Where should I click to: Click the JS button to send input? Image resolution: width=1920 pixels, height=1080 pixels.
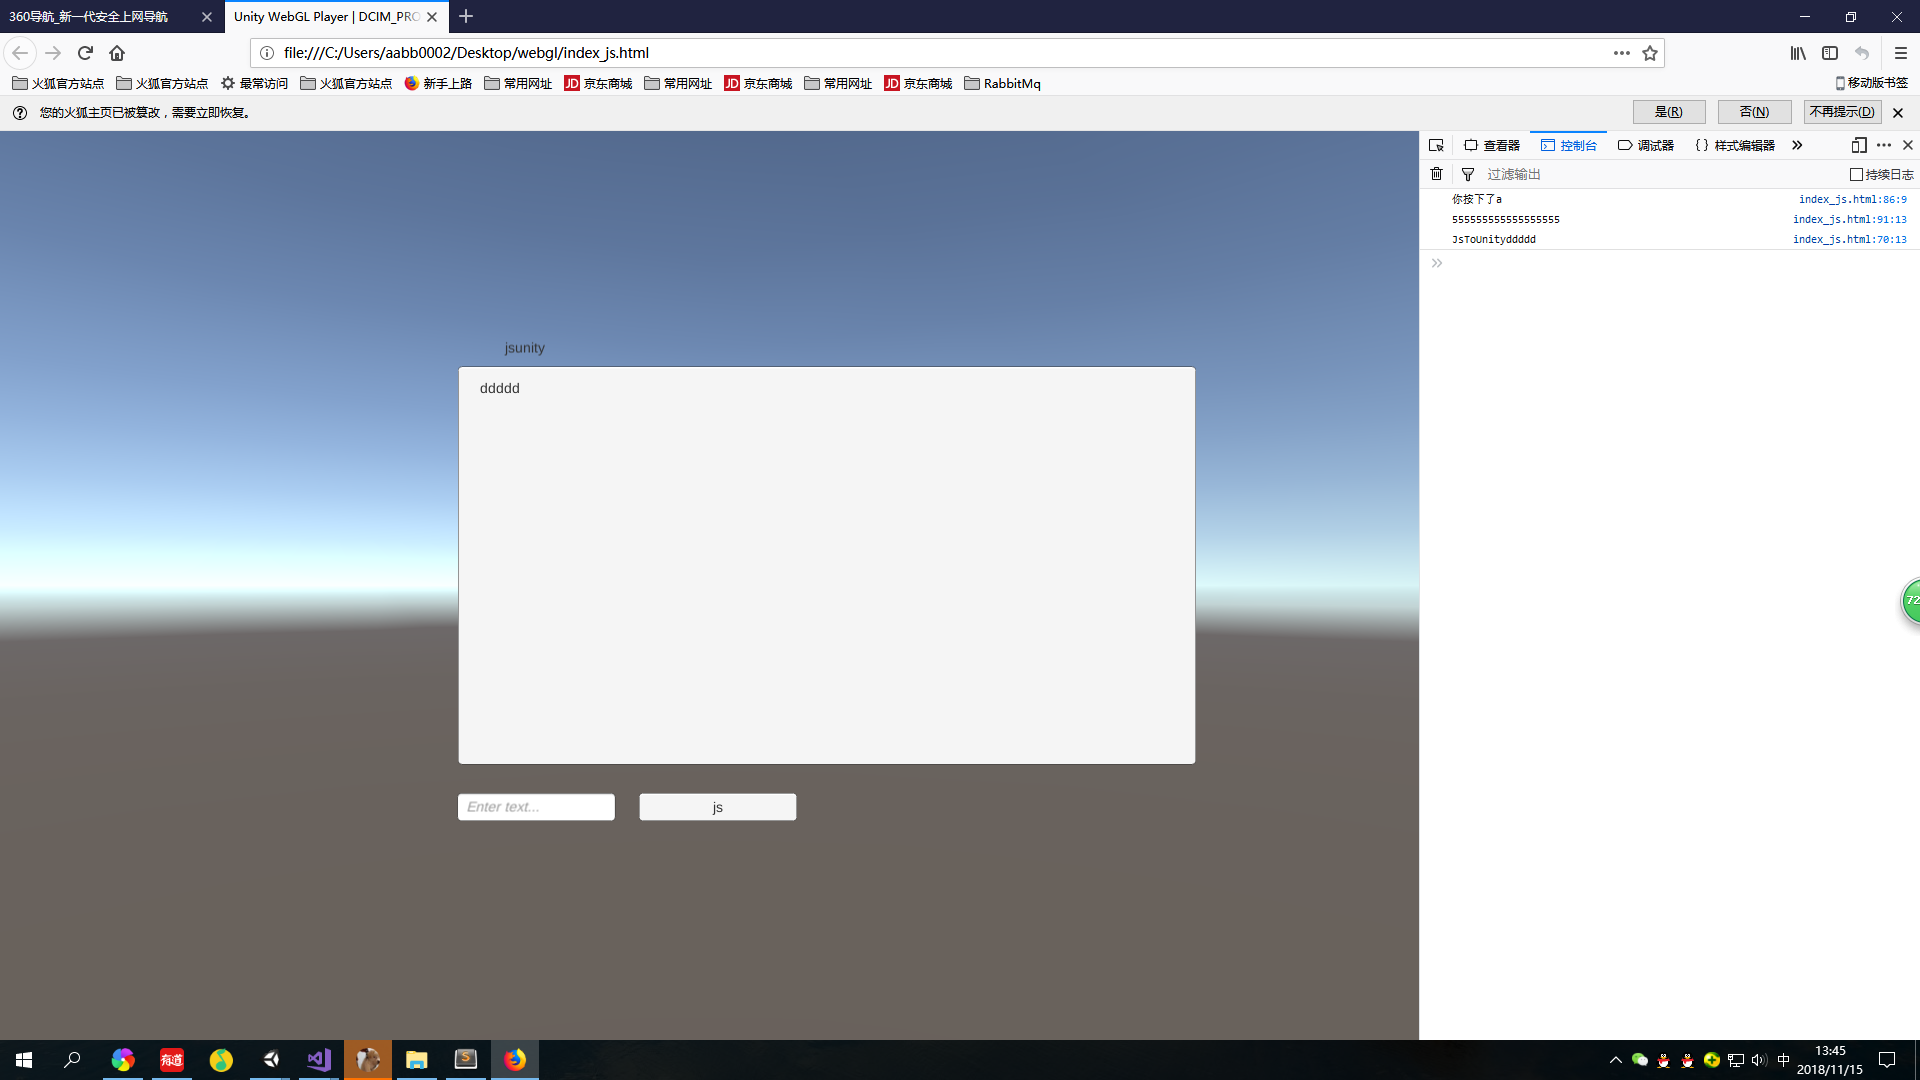point(717,806)
